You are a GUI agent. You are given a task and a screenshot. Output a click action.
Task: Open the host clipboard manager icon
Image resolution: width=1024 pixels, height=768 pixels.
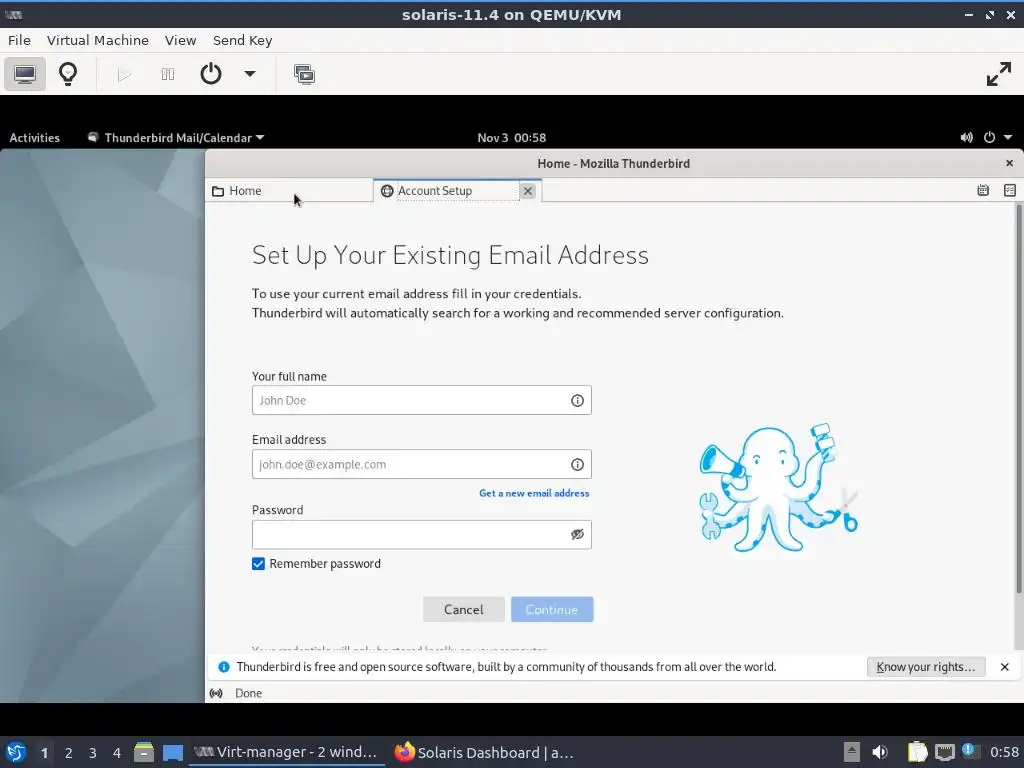point(918,752)
